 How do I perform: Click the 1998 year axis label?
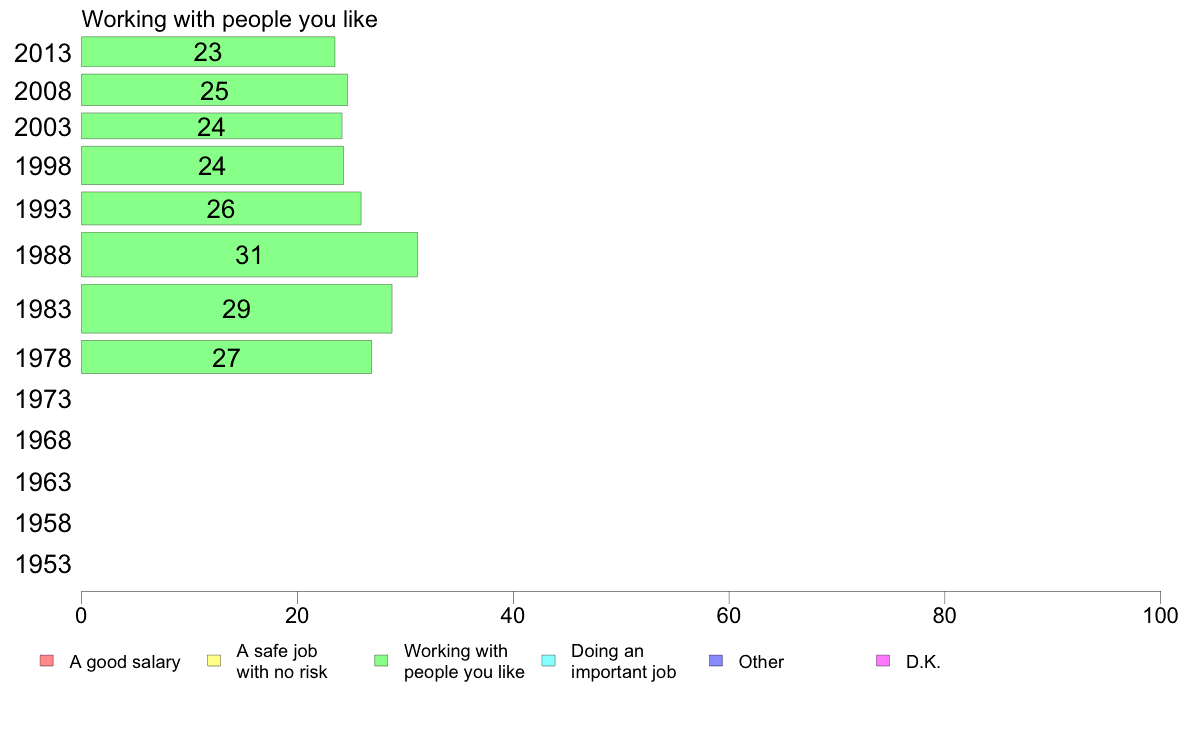pyautogui.click(x=43, y=166)
